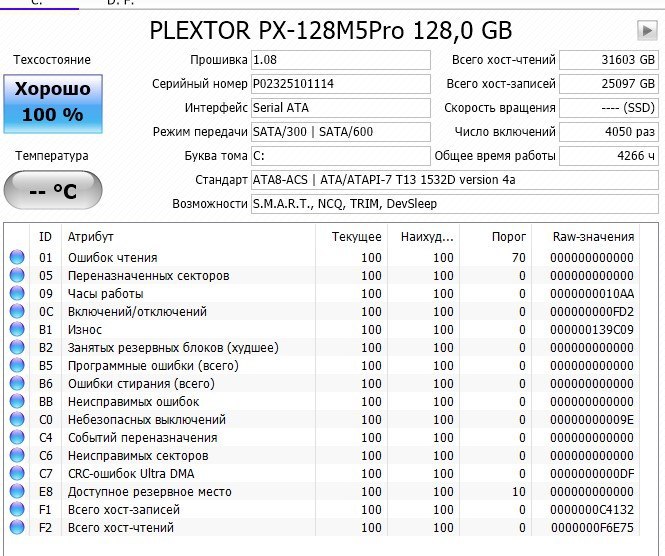This screenshot has width=665, height=556.
Task: Click threshold value 10 in row E8
Action: pos(518,492)
